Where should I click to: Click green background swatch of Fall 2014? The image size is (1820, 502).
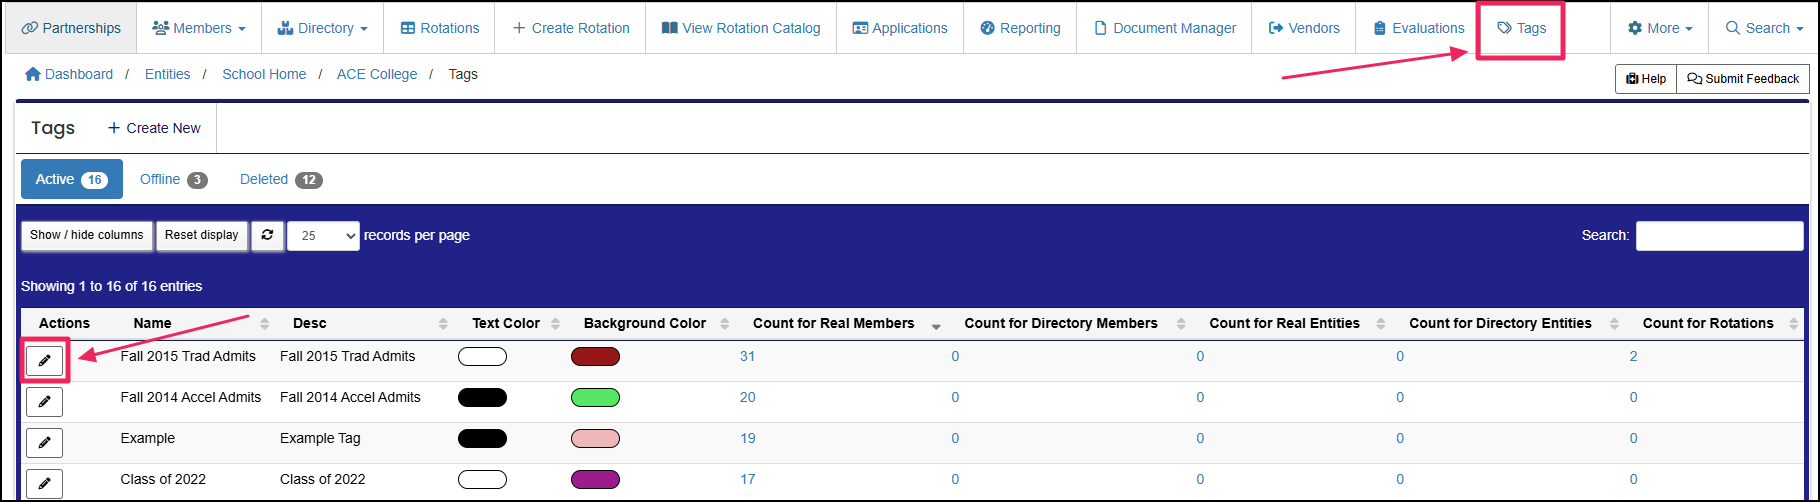(x=595, y=398)
